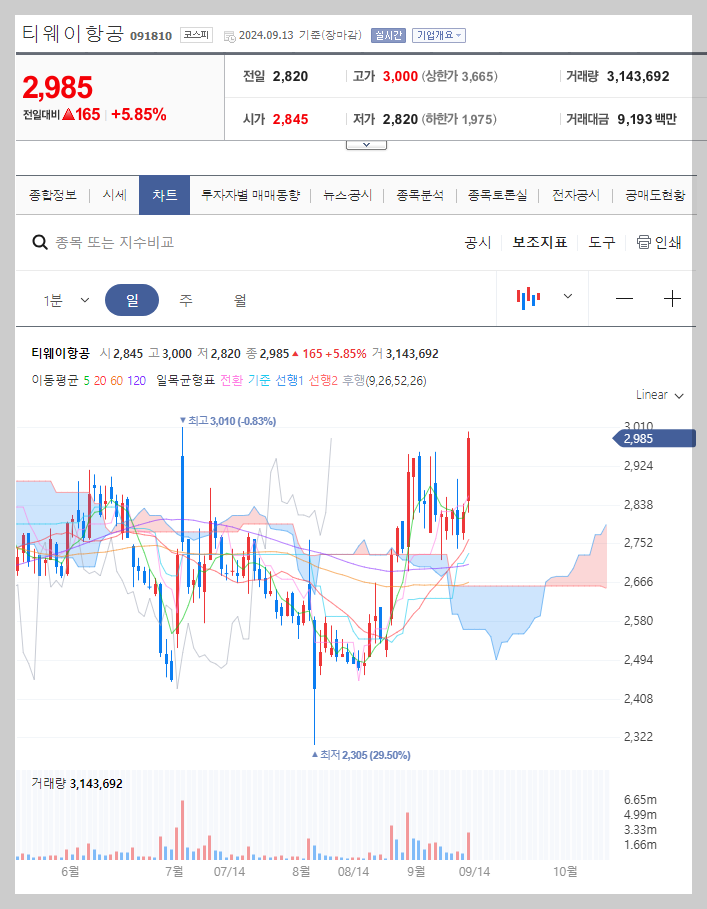The width and height of the screenshot is (707, 909).
Task: Click the moving average 20 legend
Action: click(100, 381)
